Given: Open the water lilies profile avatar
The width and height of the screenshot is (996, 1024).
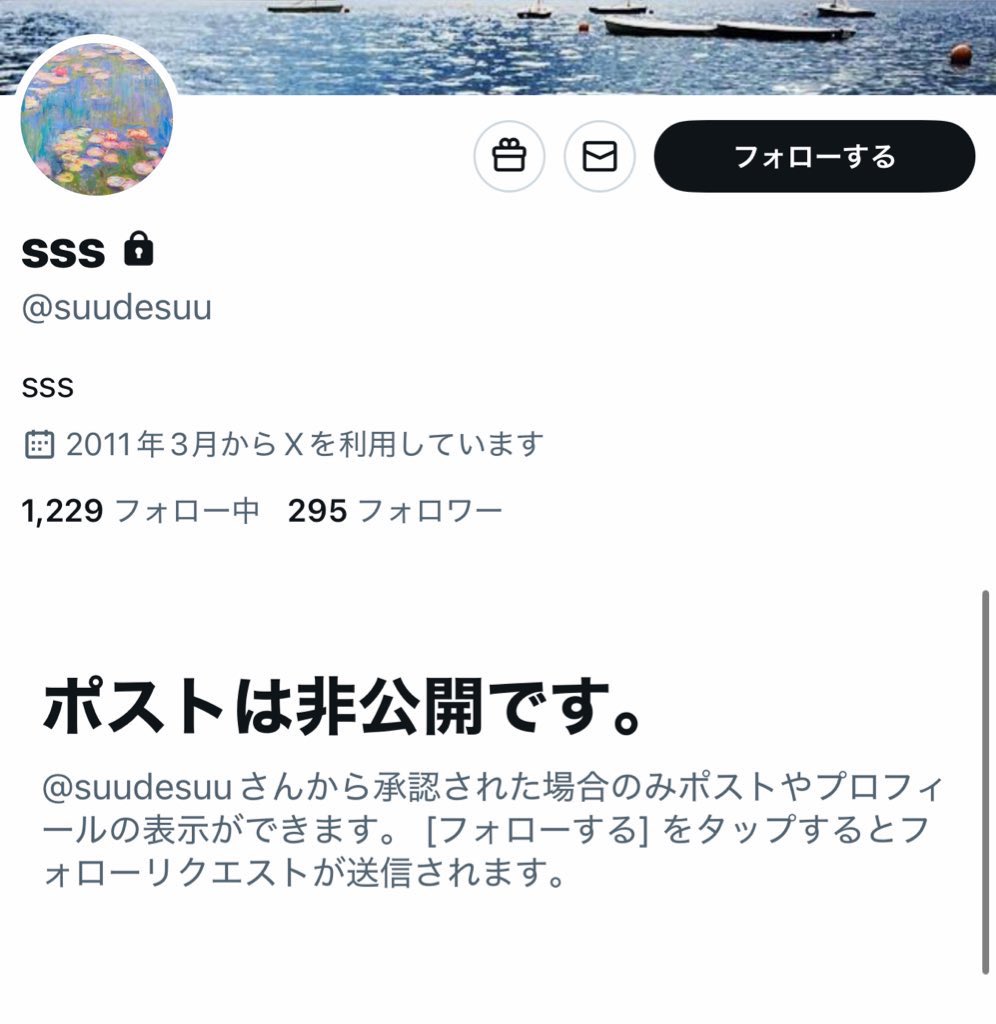Looking at the screenshot, I should pos(97,118).
